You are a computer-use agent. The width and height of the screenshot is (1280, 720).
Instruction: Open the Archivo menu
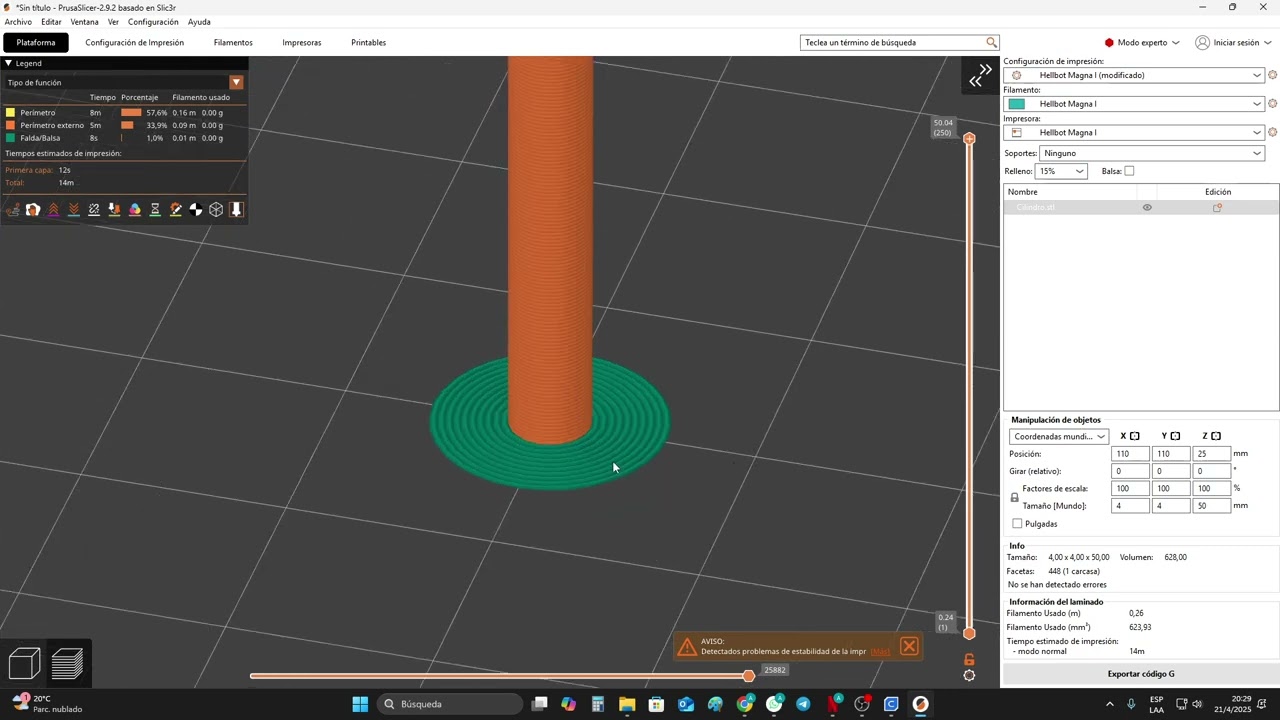18,22
